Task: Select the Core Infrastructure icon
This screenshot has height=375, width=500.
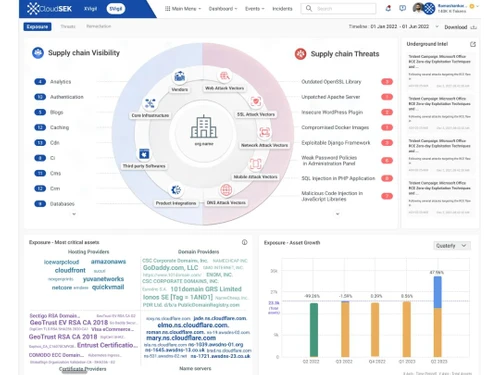Action: point(150,103)
